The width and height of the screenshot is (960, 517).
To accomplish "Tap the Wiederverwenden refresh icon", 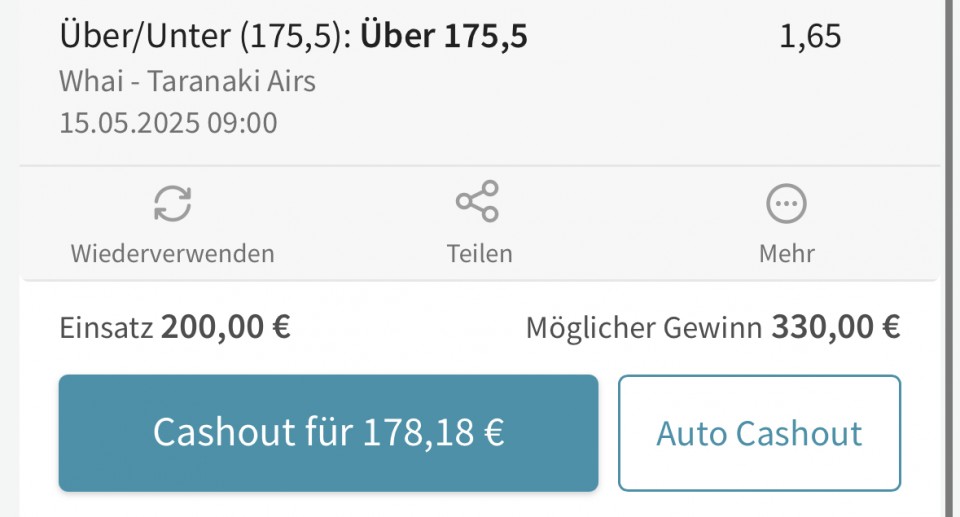I will click(x=173, y=203).
